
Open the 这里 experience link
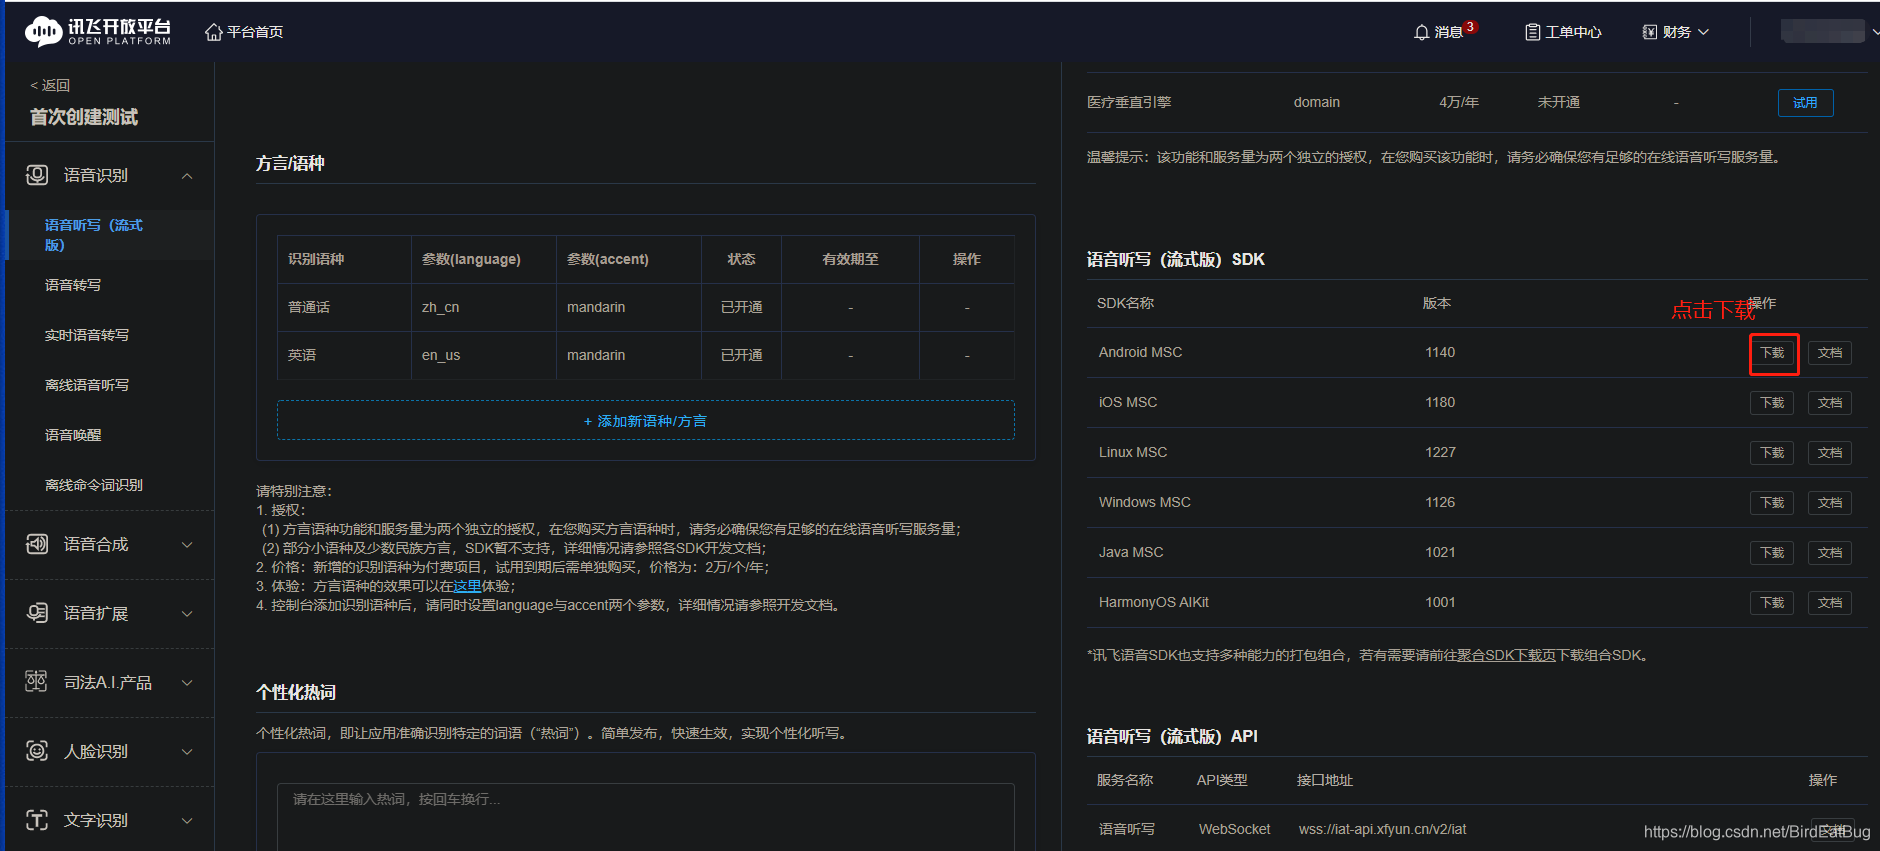(x=467, y=586)
